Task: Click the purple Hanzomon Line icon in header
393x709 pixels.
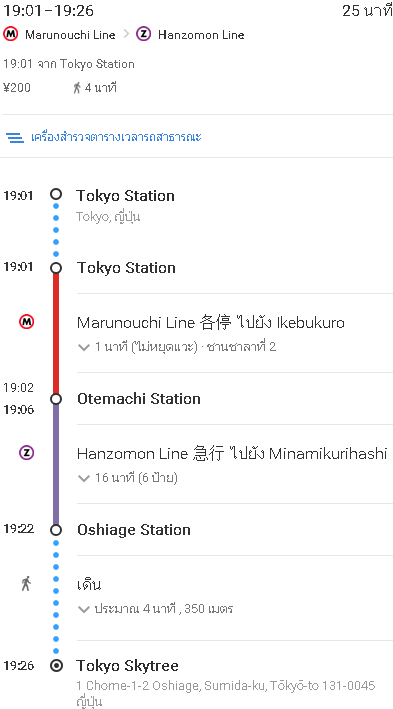Action: (143, 34)
